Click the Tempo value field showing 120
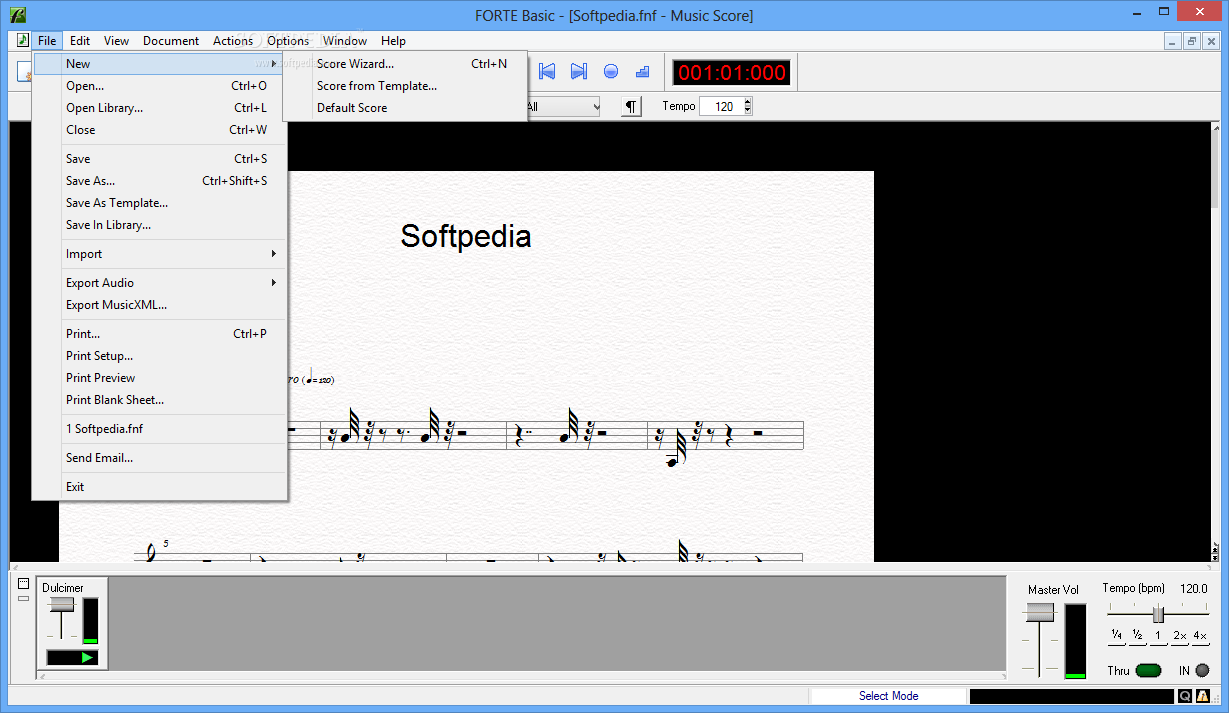 pyautogui.click(x=721, y=106)
